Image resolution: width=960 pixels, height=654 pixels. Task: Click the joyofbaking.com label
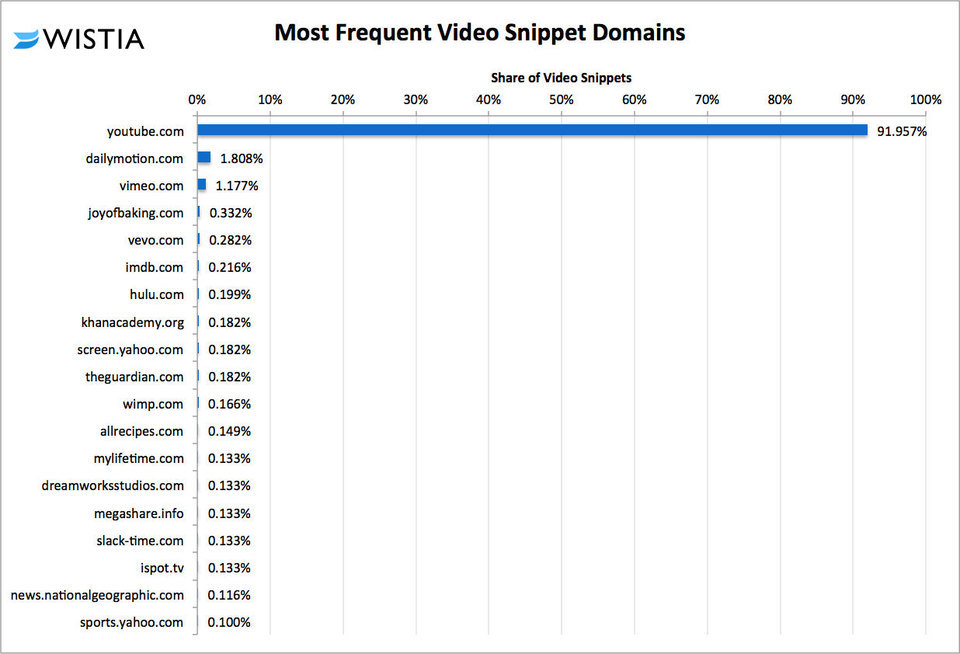[x=135, y=213]
